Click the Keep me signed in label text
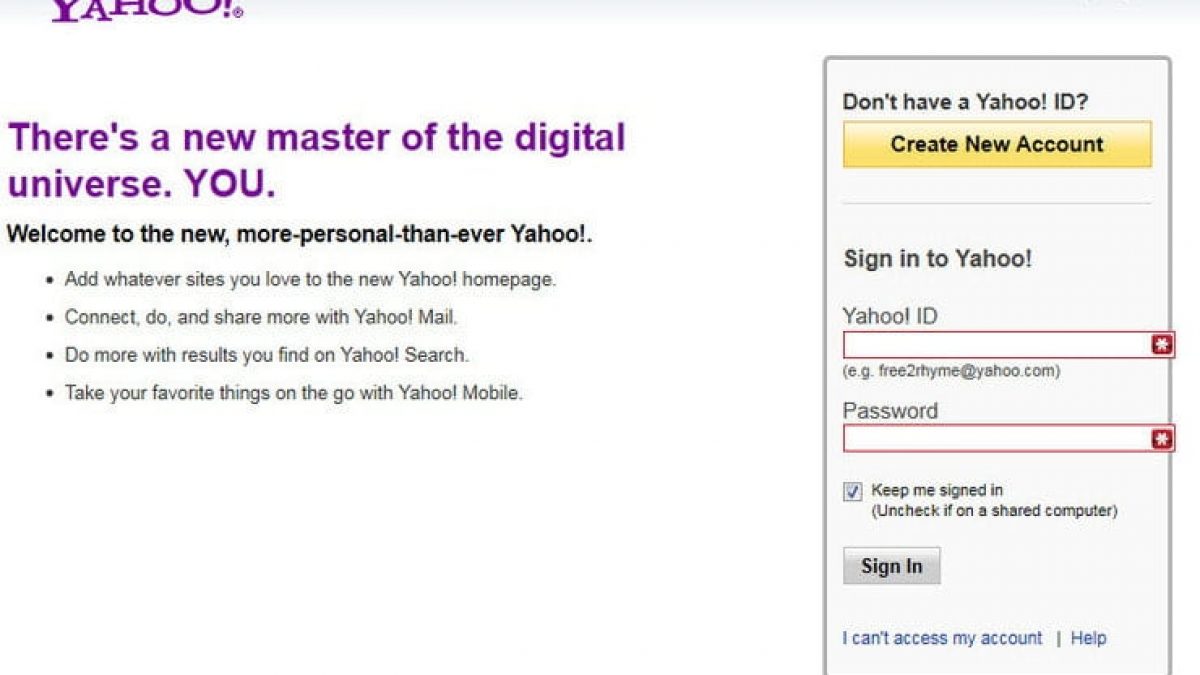 pos(937,490)
